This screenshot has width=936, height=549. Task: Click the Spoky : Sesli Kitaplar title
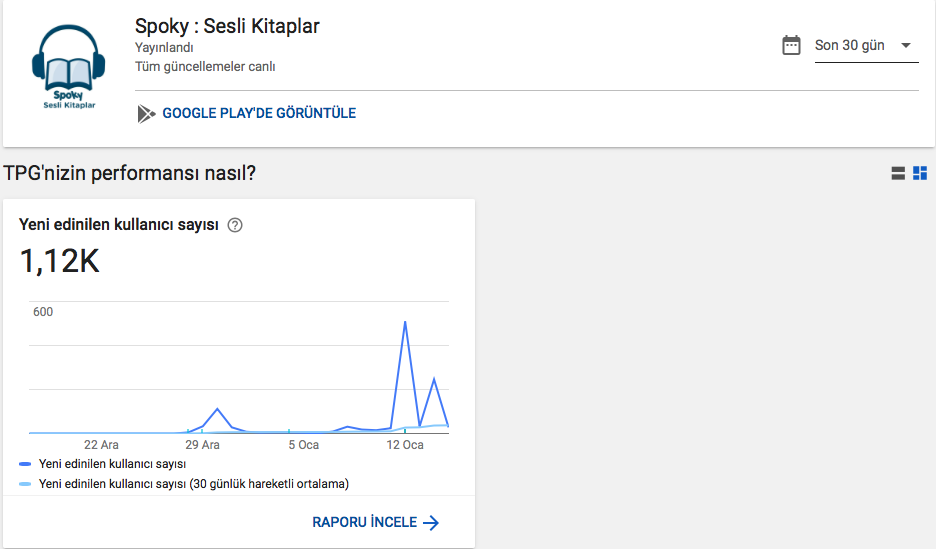[227, 26]
